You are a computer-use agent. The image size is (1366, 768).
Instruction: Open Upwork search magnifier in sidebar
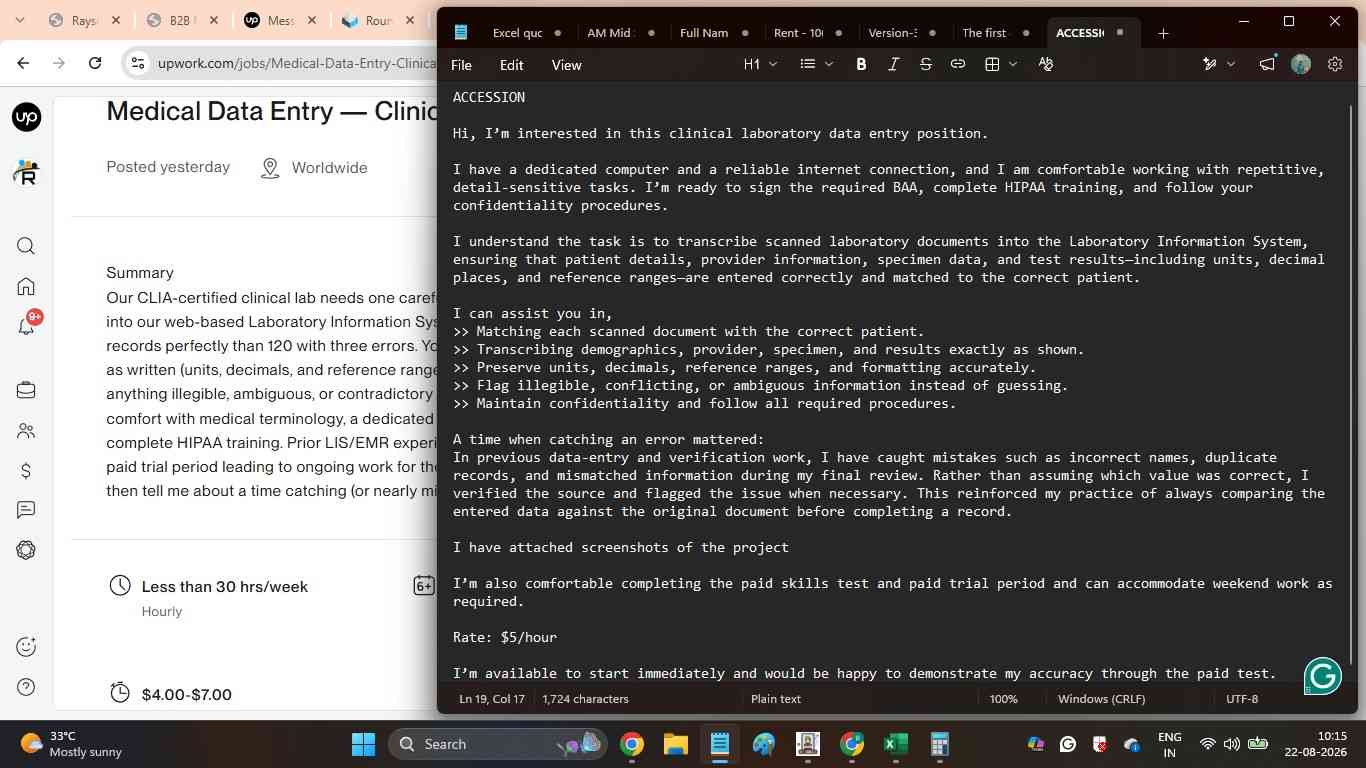[x=27, y=246]
